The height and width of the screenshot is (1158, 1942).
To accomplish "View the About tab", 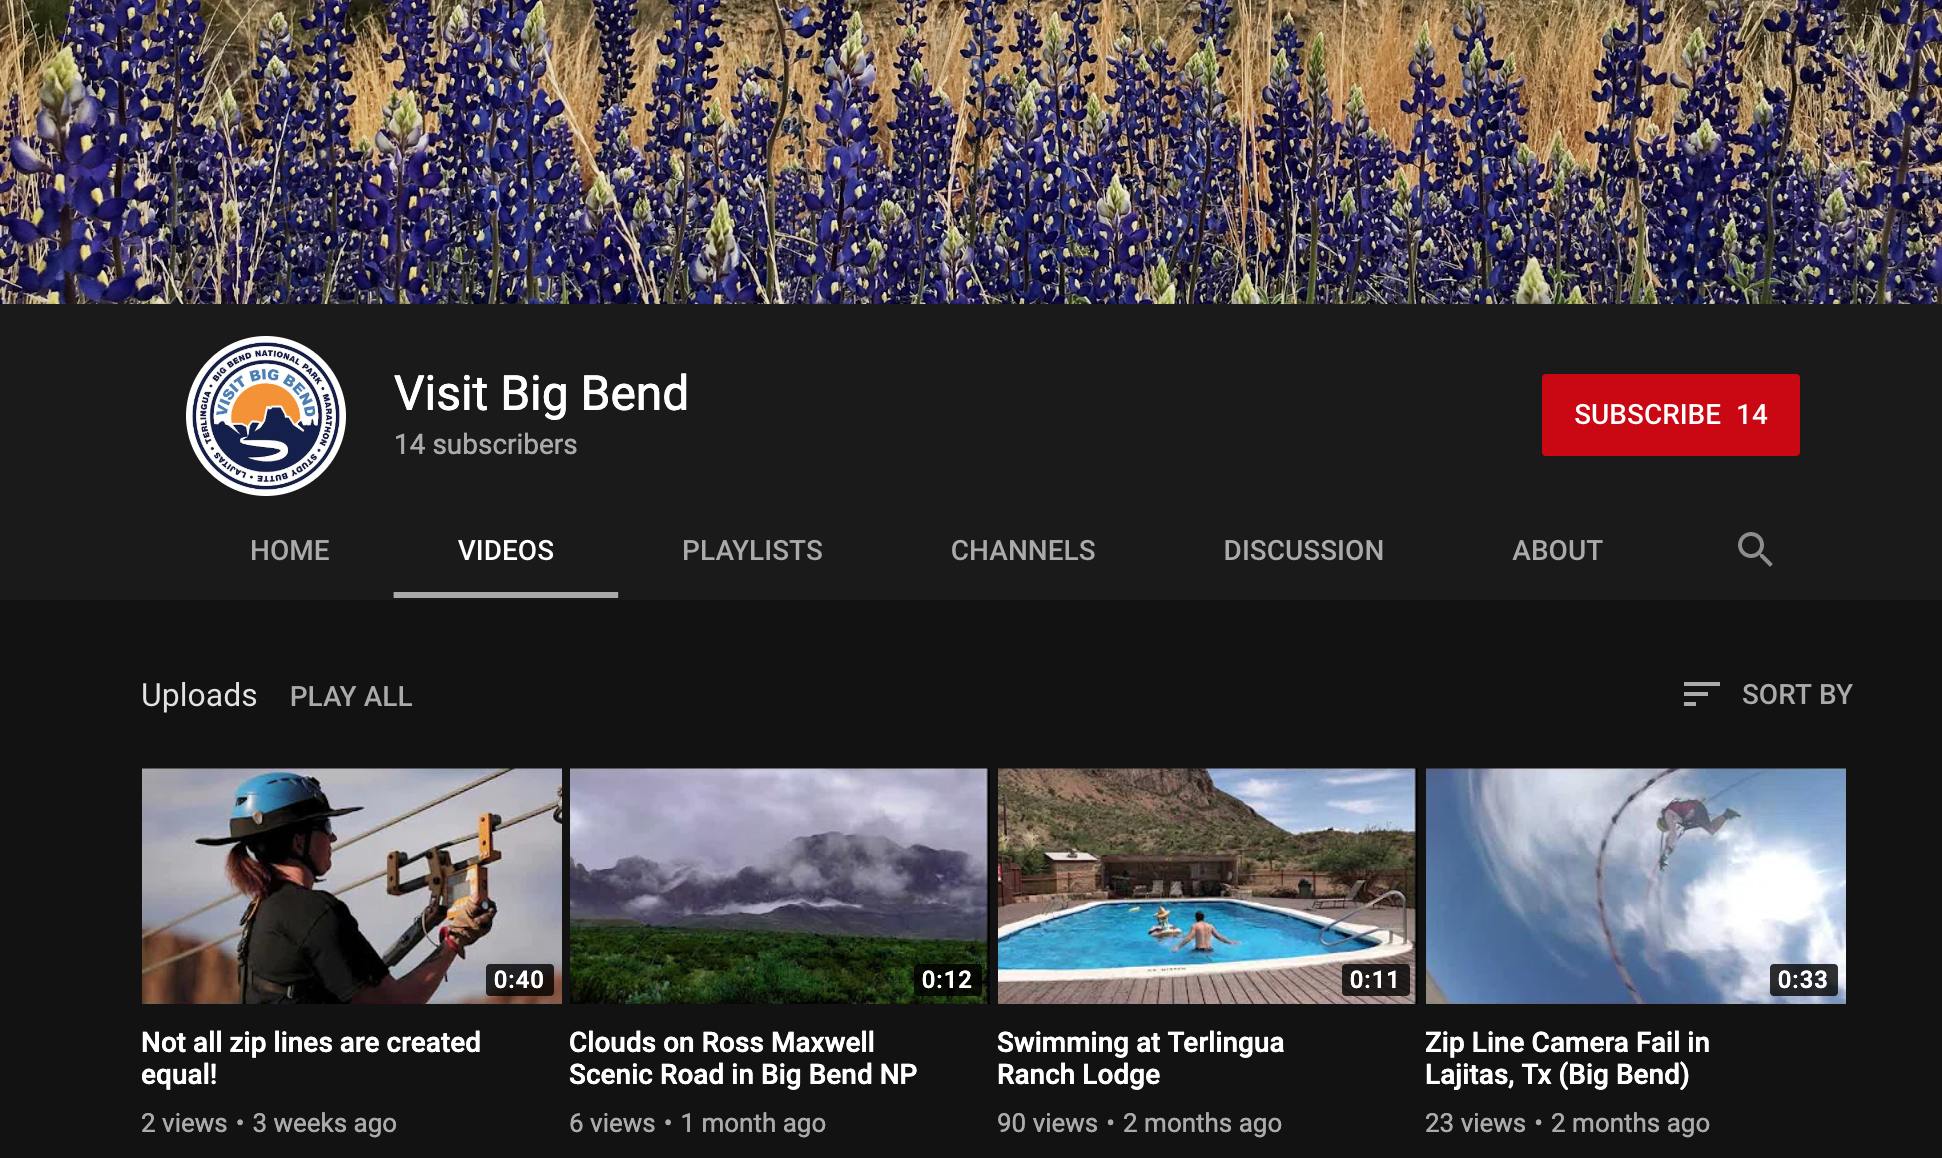I will [1557, 550].
